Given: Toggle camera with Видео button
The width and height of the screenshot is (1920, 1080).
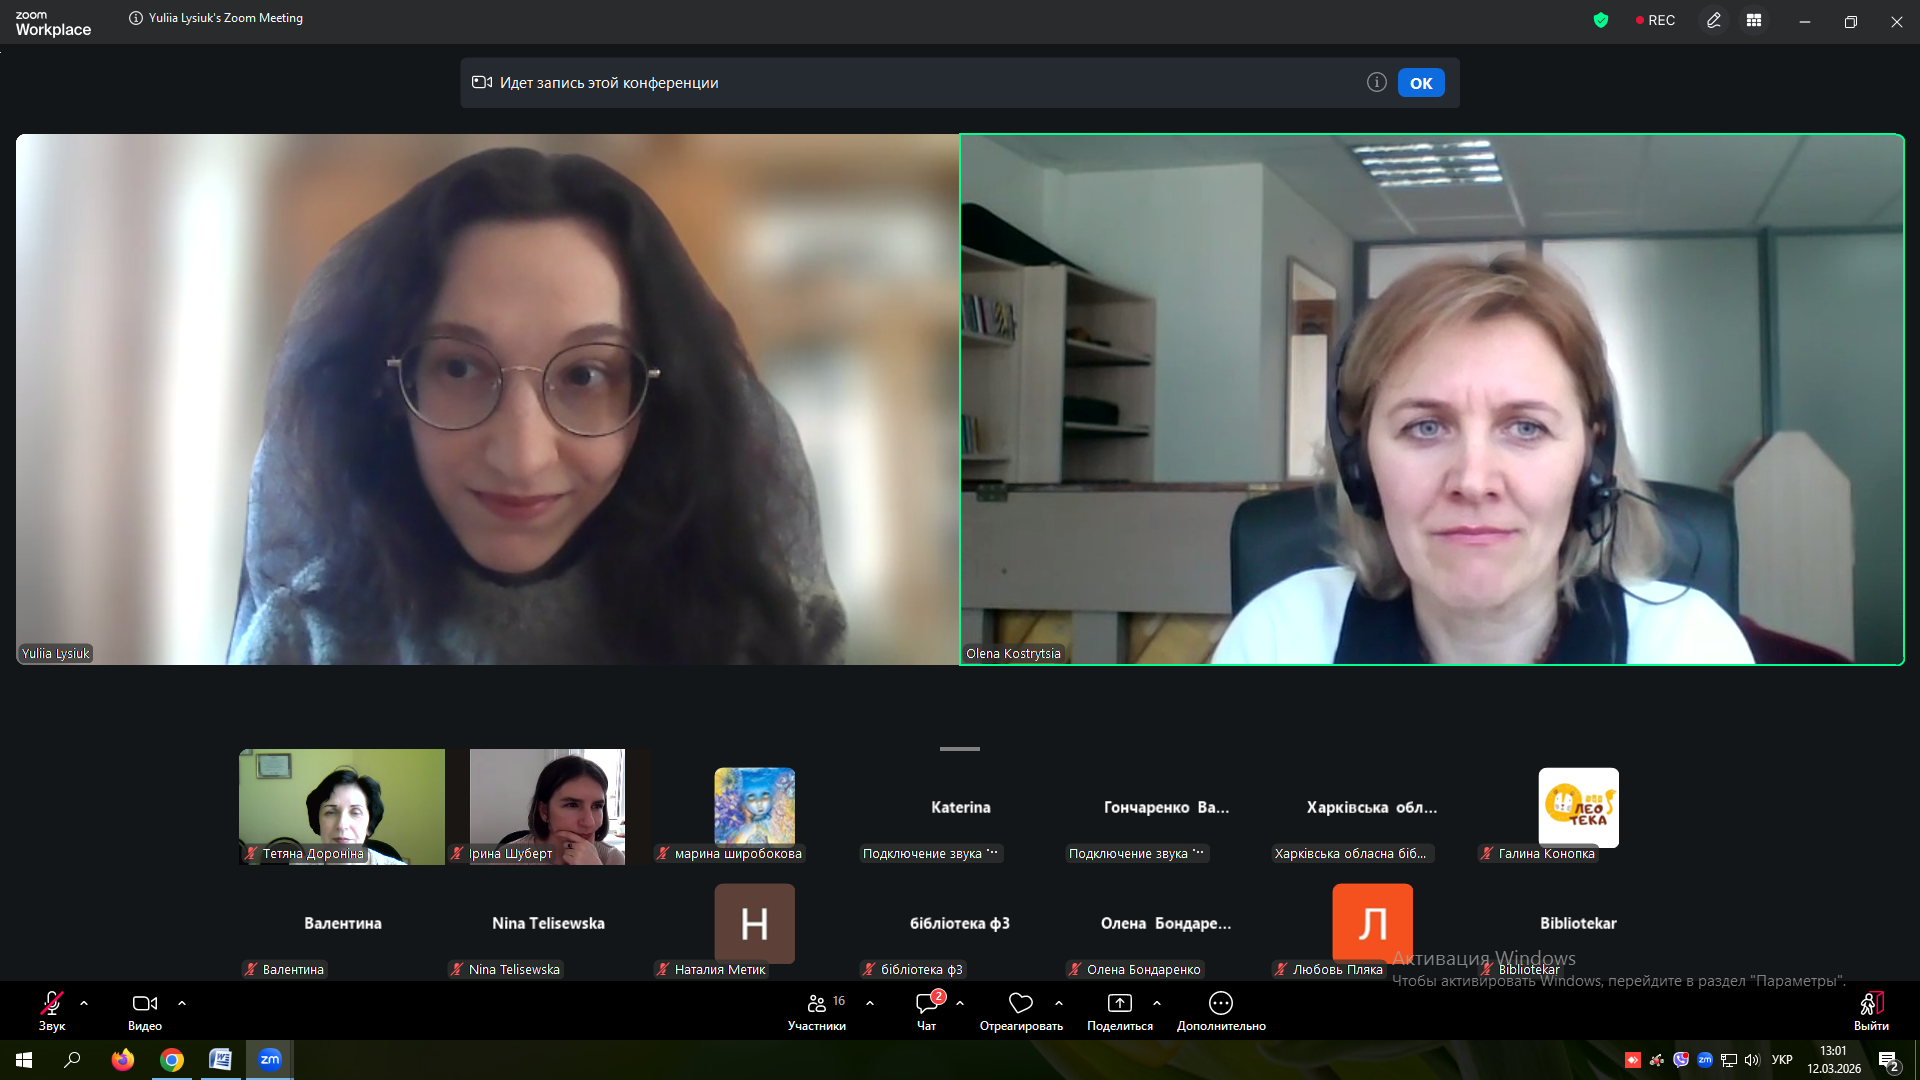Looking at the screenshot, I should (144, 1003).
